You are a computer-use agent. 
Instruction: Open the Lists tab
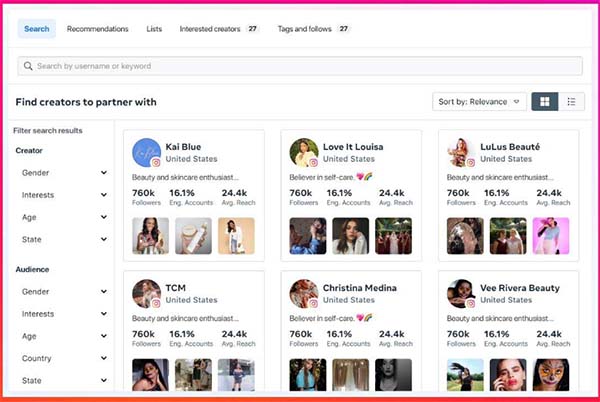pyautogui.click(x=154, y=29)
